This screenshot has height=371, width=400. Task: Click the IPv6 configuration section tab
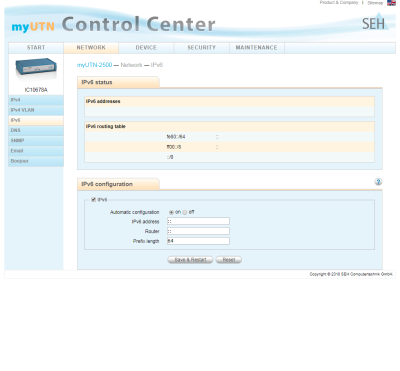pyautogui.click(x=118, y=184)
